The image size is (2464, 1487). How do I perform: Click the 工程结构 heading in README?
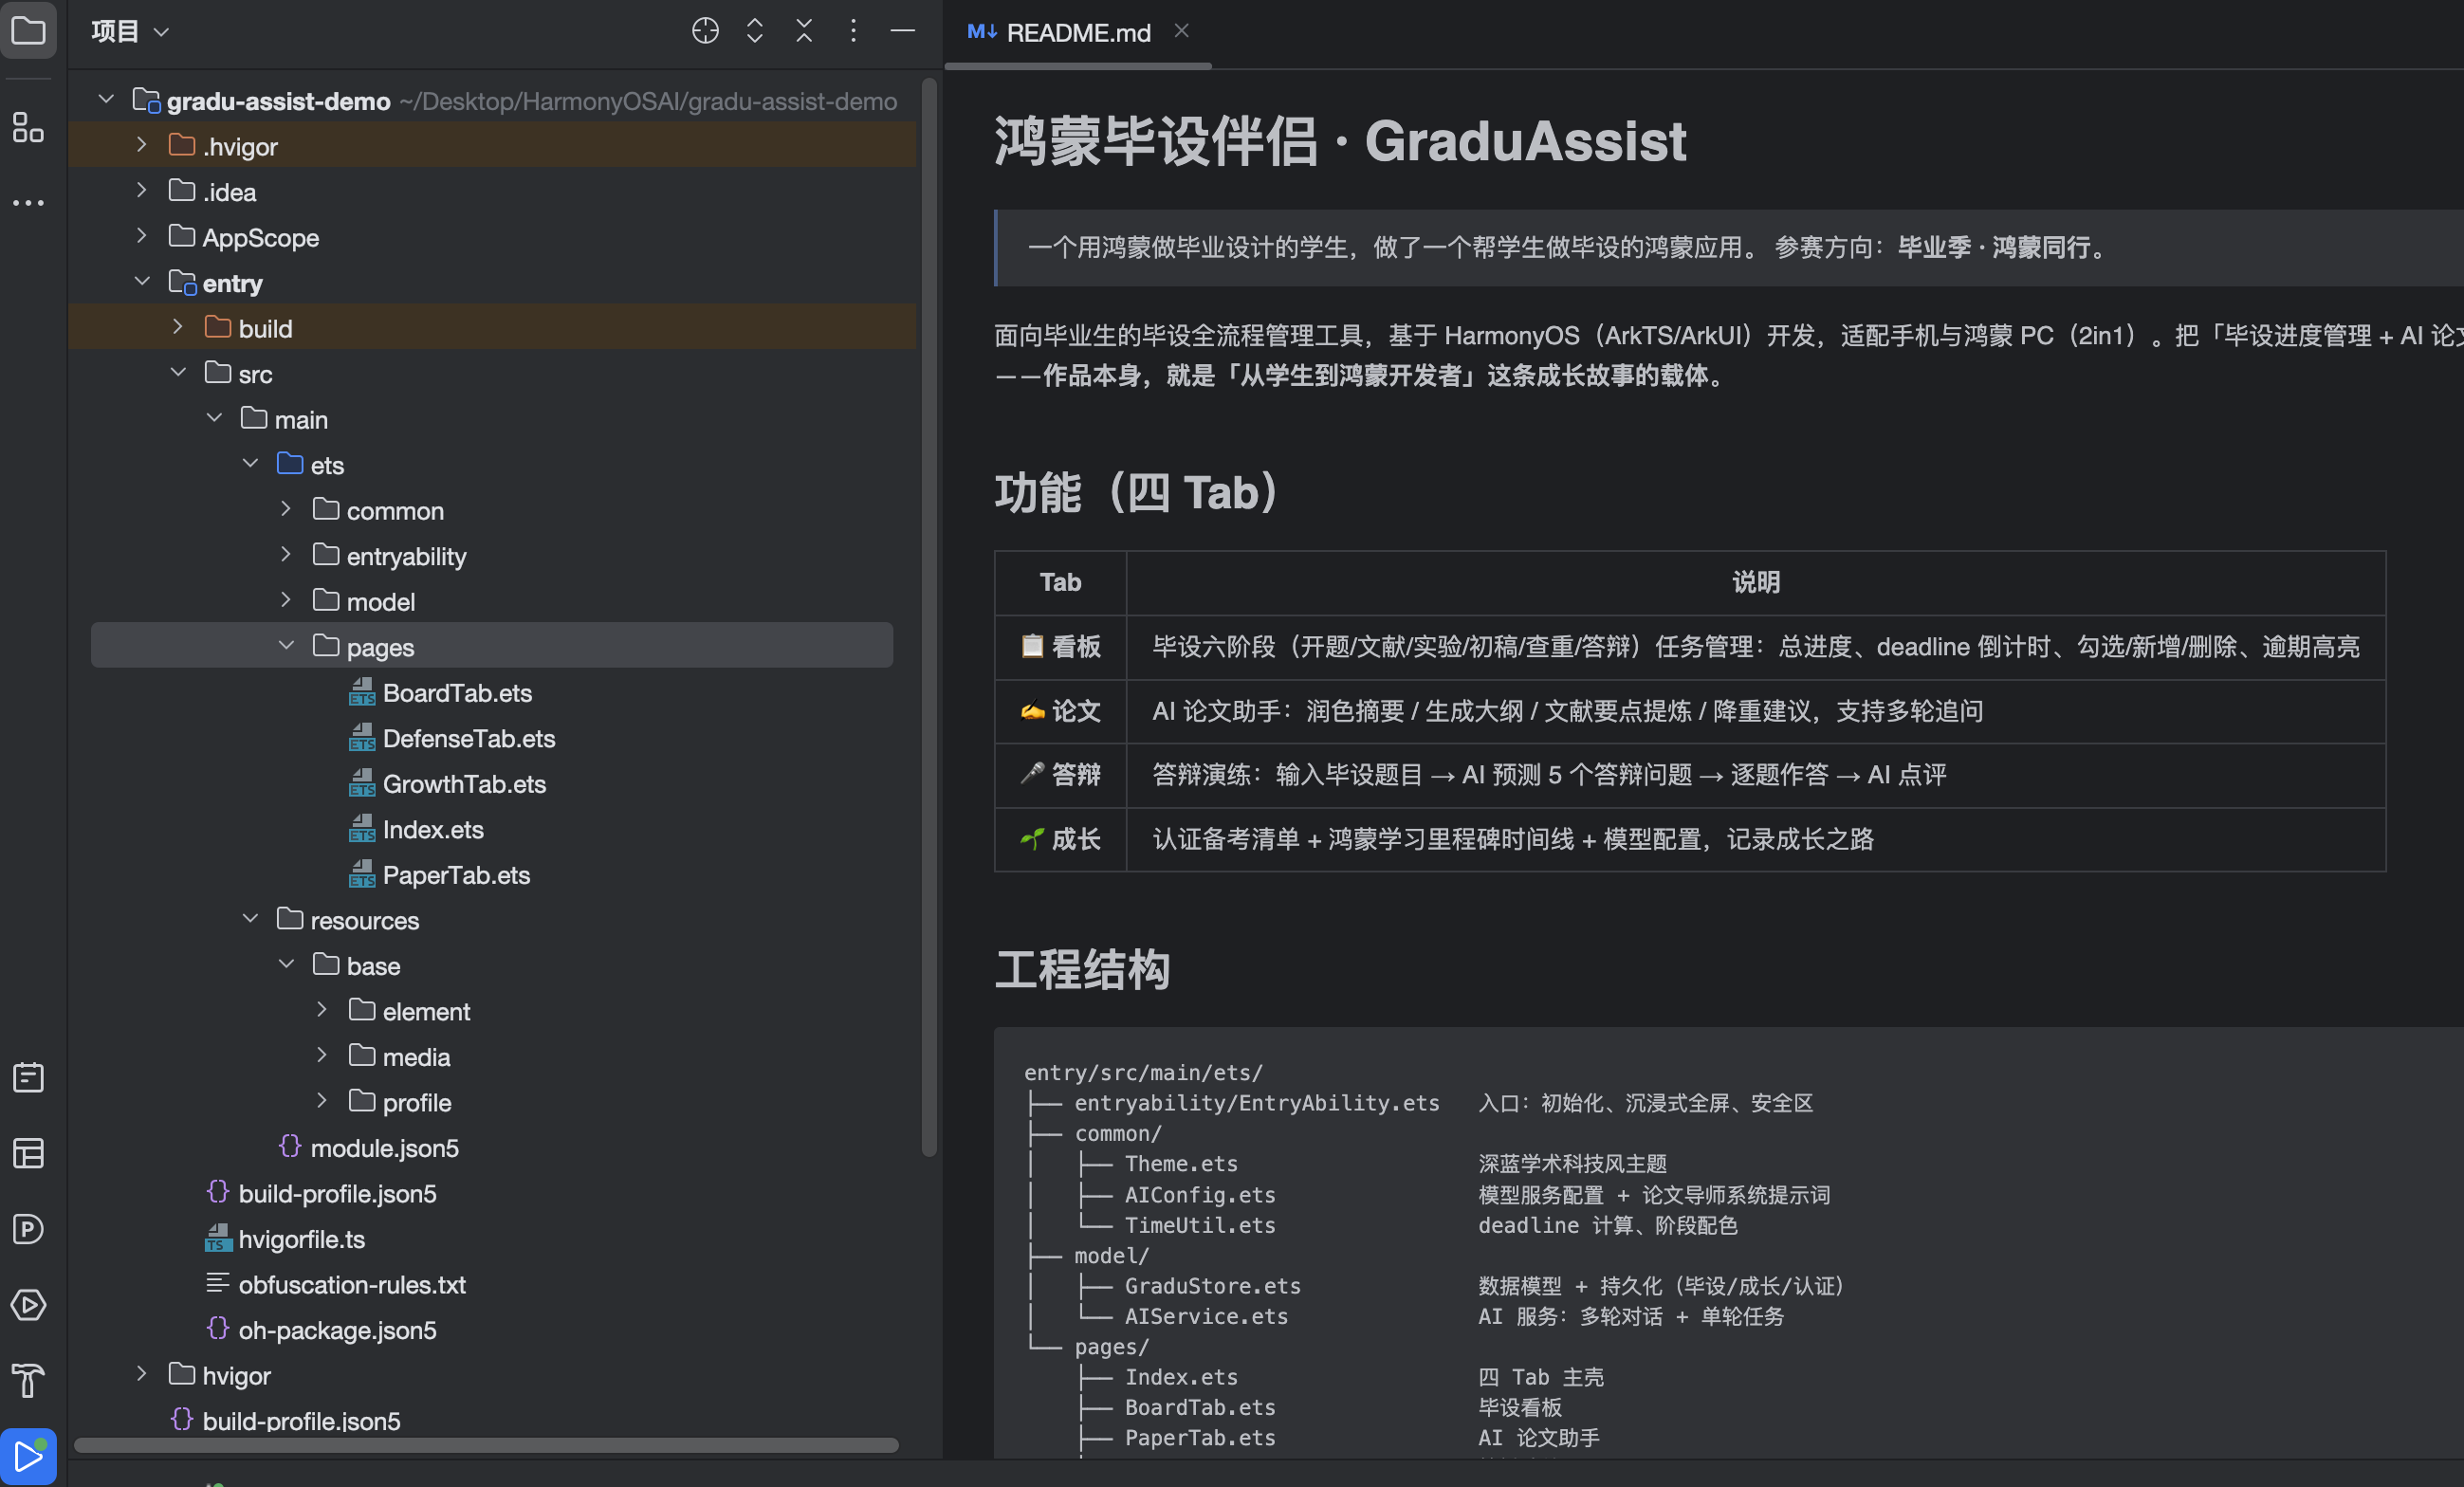tap(1082, 969)
